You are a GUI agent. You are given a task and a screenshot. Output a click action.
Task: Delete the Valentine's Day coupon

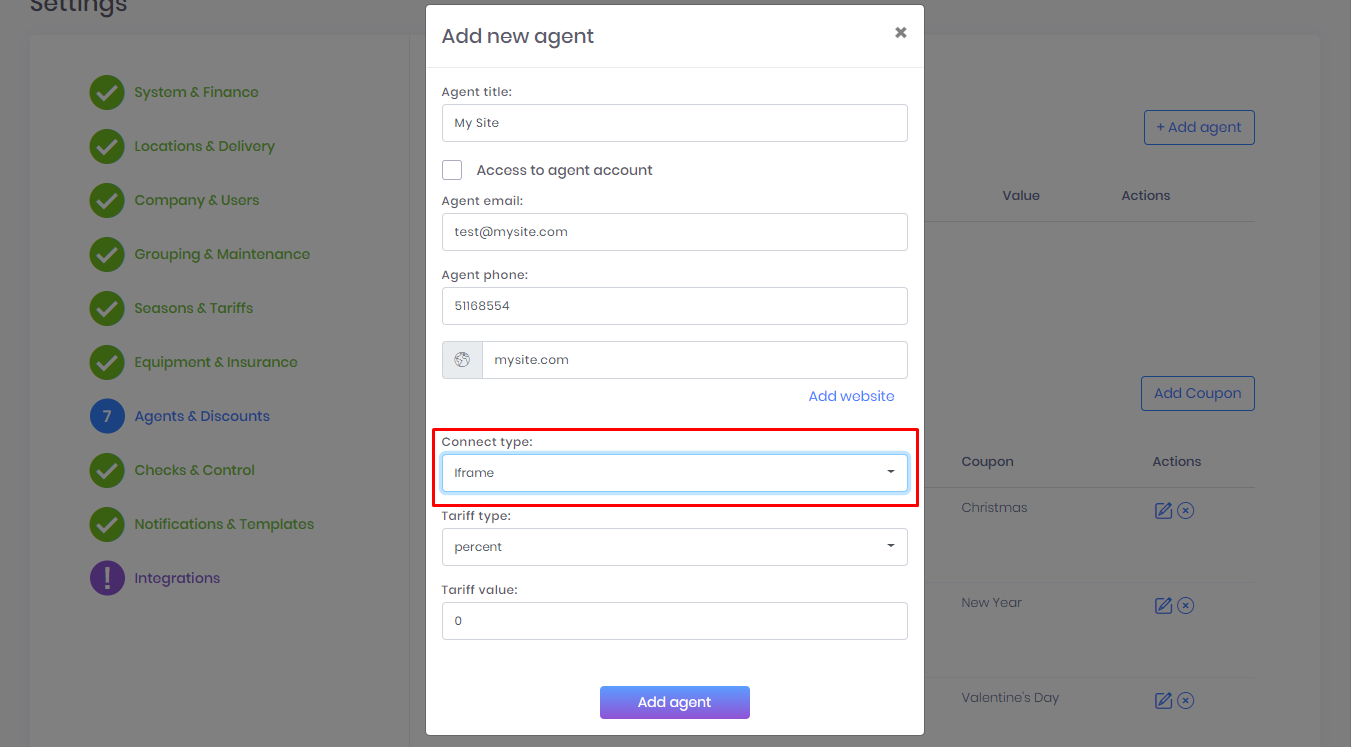(x=1186, y=700)
